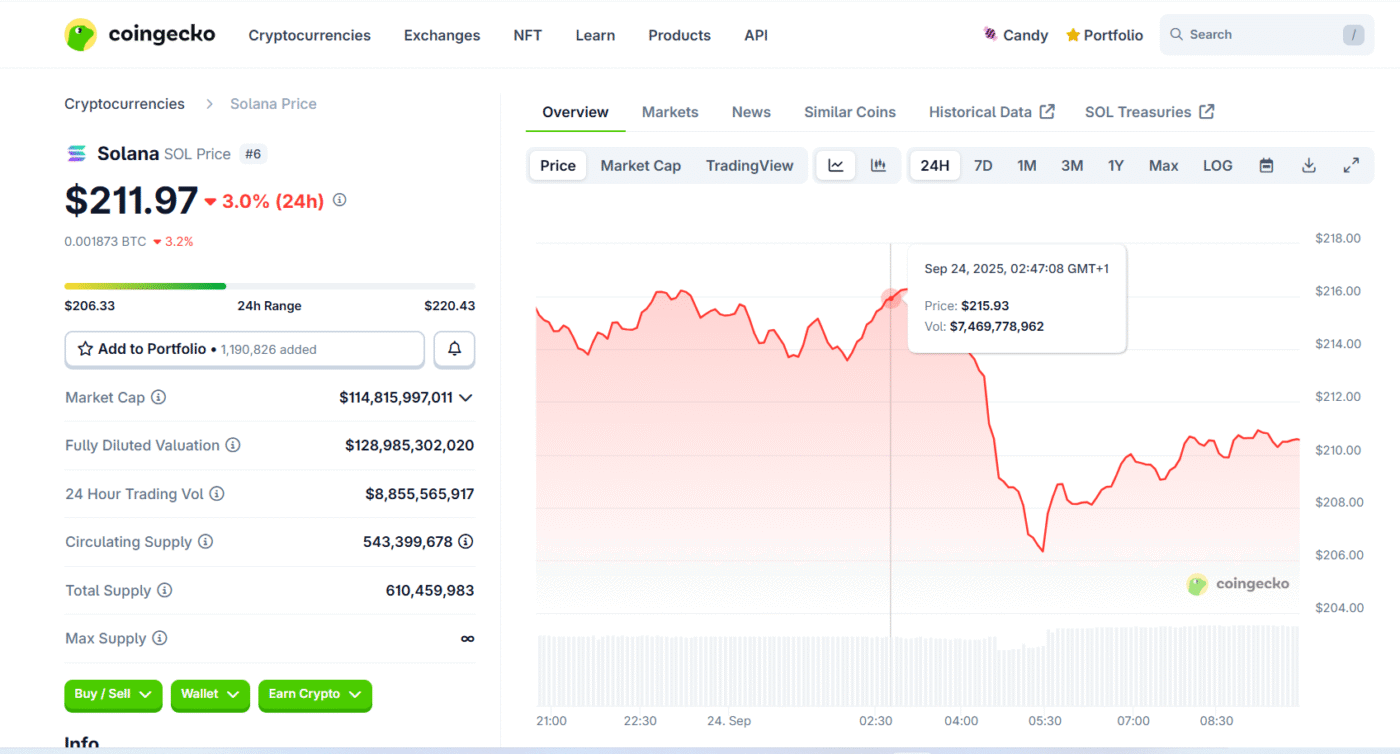The image size is (1400, 754).
Task: Open the Earn Crypto dropdown
Action: [314, 694]
